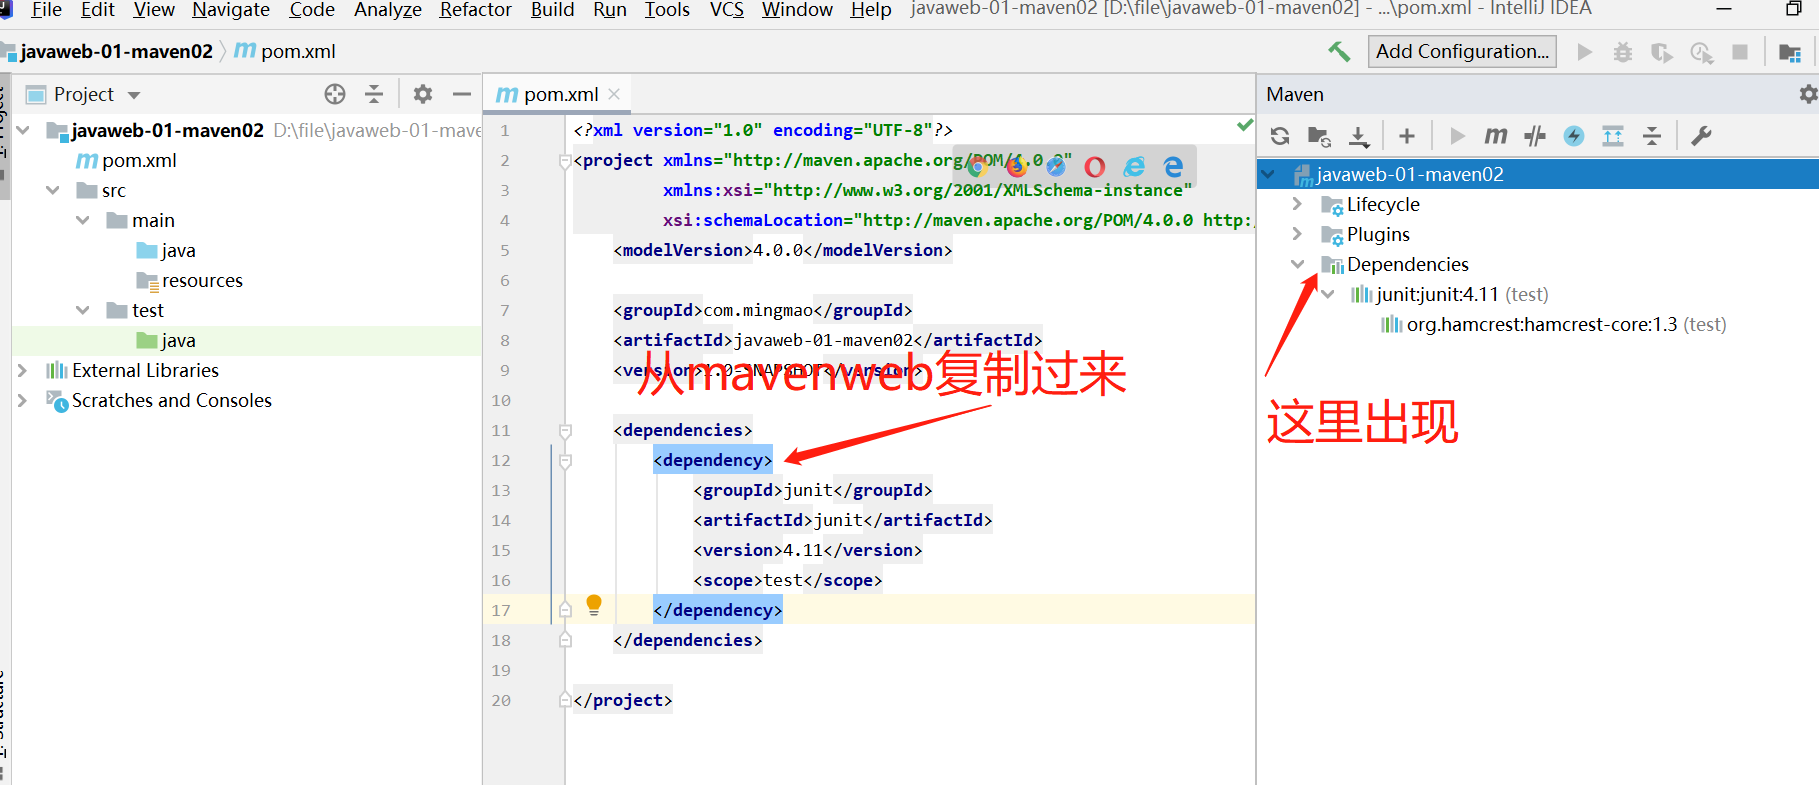The width and height of the screenshot is (1819, 785).
Task: Open pom.xml preview in Edge
Action: click(1173, 166)
